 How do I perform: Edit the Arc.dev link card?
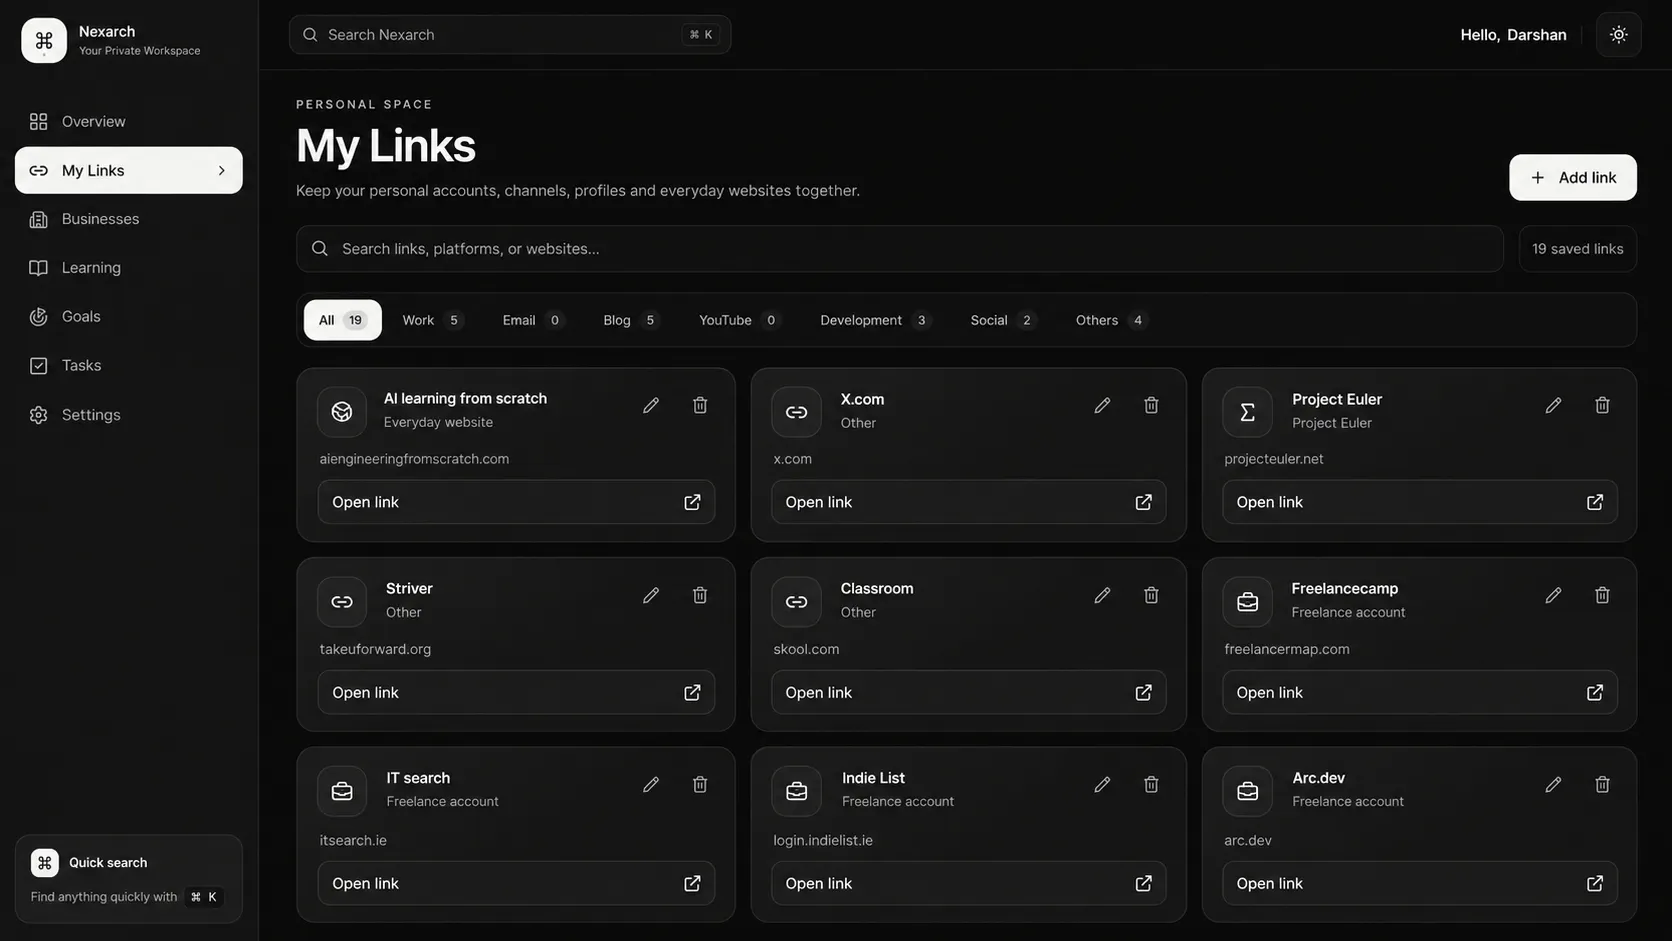click(1553, 785)
